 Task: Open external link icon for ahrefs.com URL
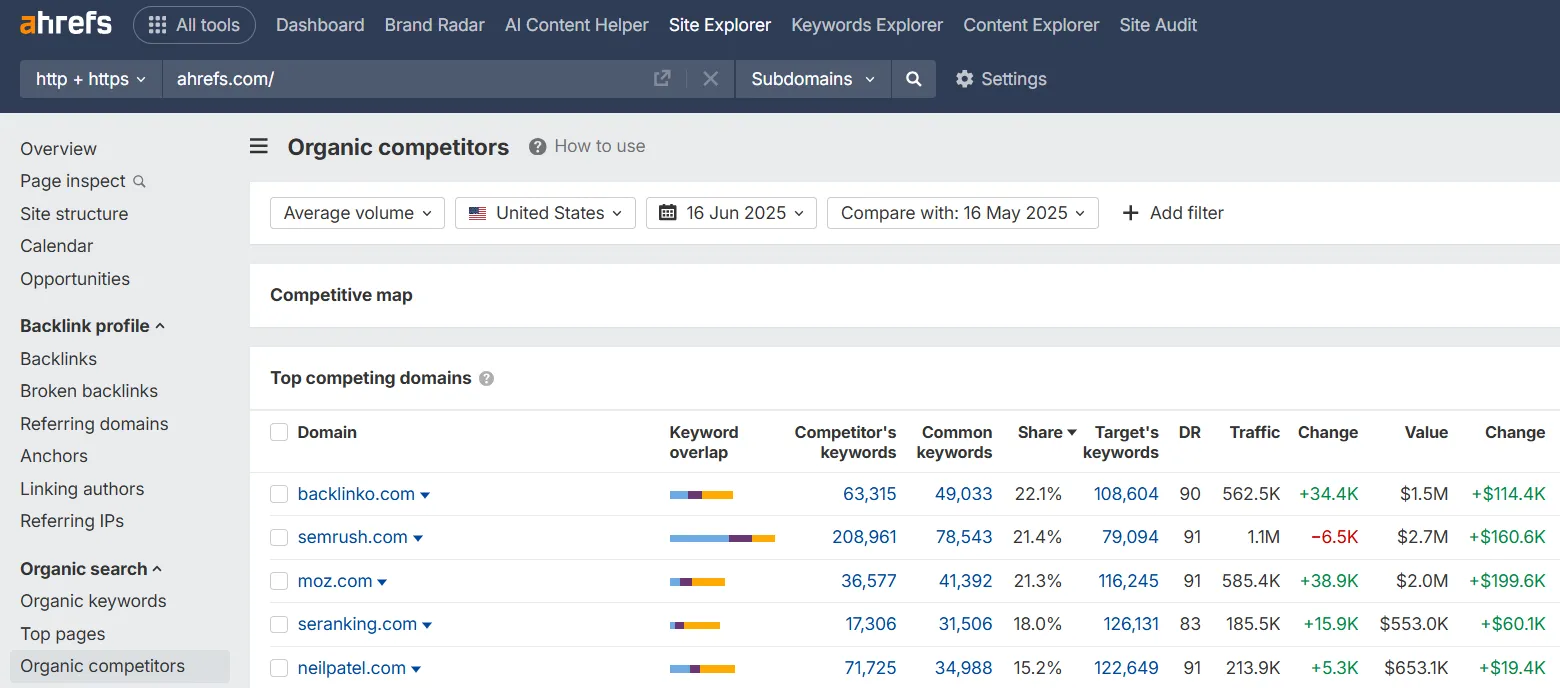pyautogui.click(x=662, y=78)
